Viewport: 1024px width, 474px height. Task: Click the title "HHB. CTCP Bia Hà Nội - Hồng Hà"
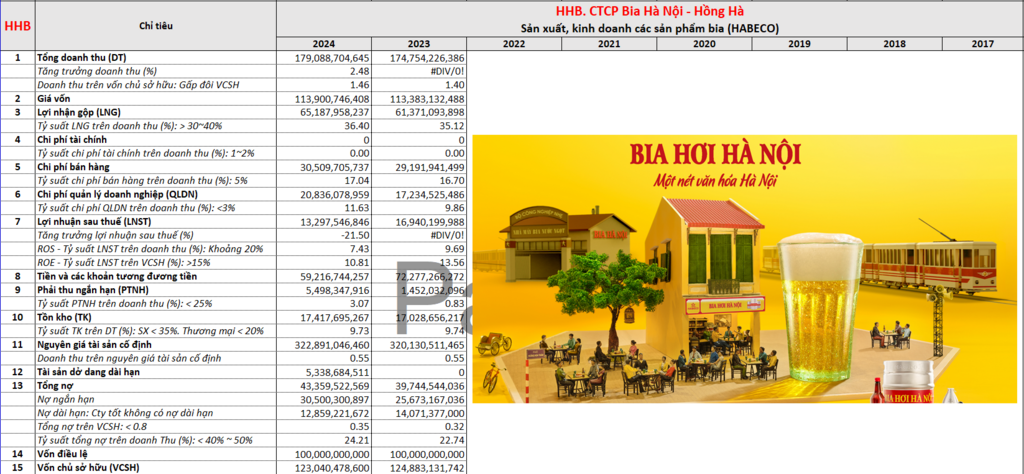649,11
